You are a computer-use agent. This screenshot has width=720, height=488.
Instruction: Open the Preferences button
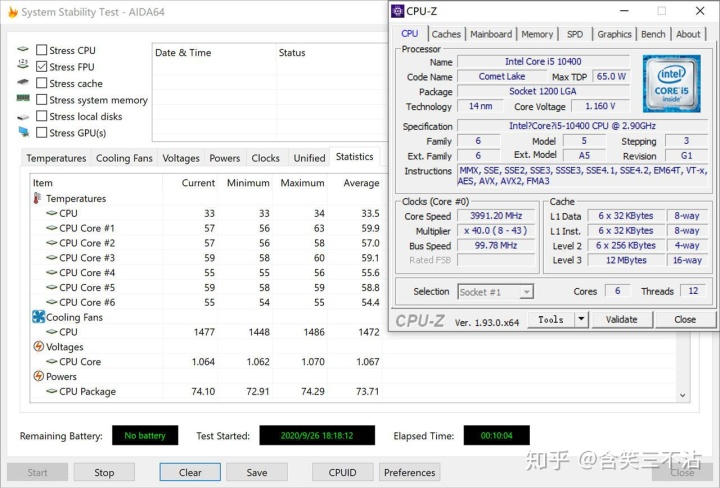[x=410, y=472]
